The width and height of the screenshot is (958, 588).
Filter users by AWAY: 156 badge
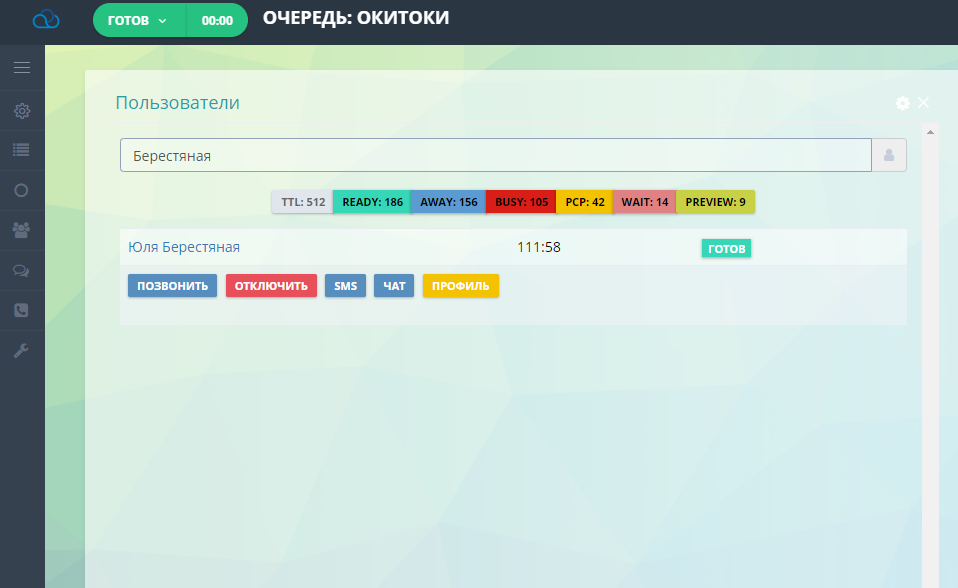pyautogui.click(x=448, y=202)
